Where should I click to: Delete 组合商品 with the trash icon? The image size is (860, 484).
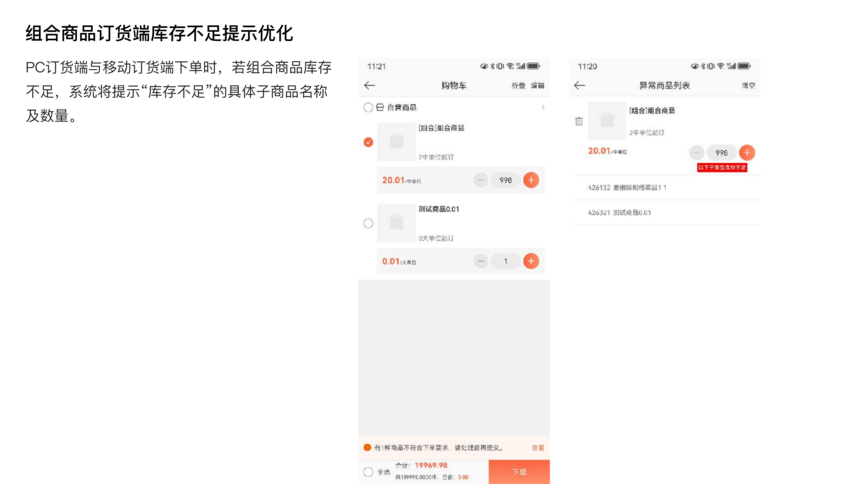click(579, 121)
